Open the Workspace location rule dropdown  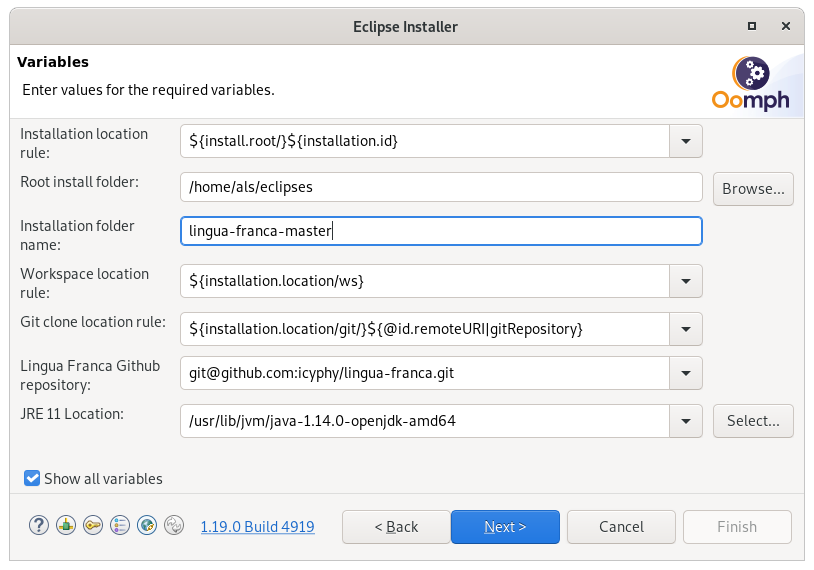point(686,281)
